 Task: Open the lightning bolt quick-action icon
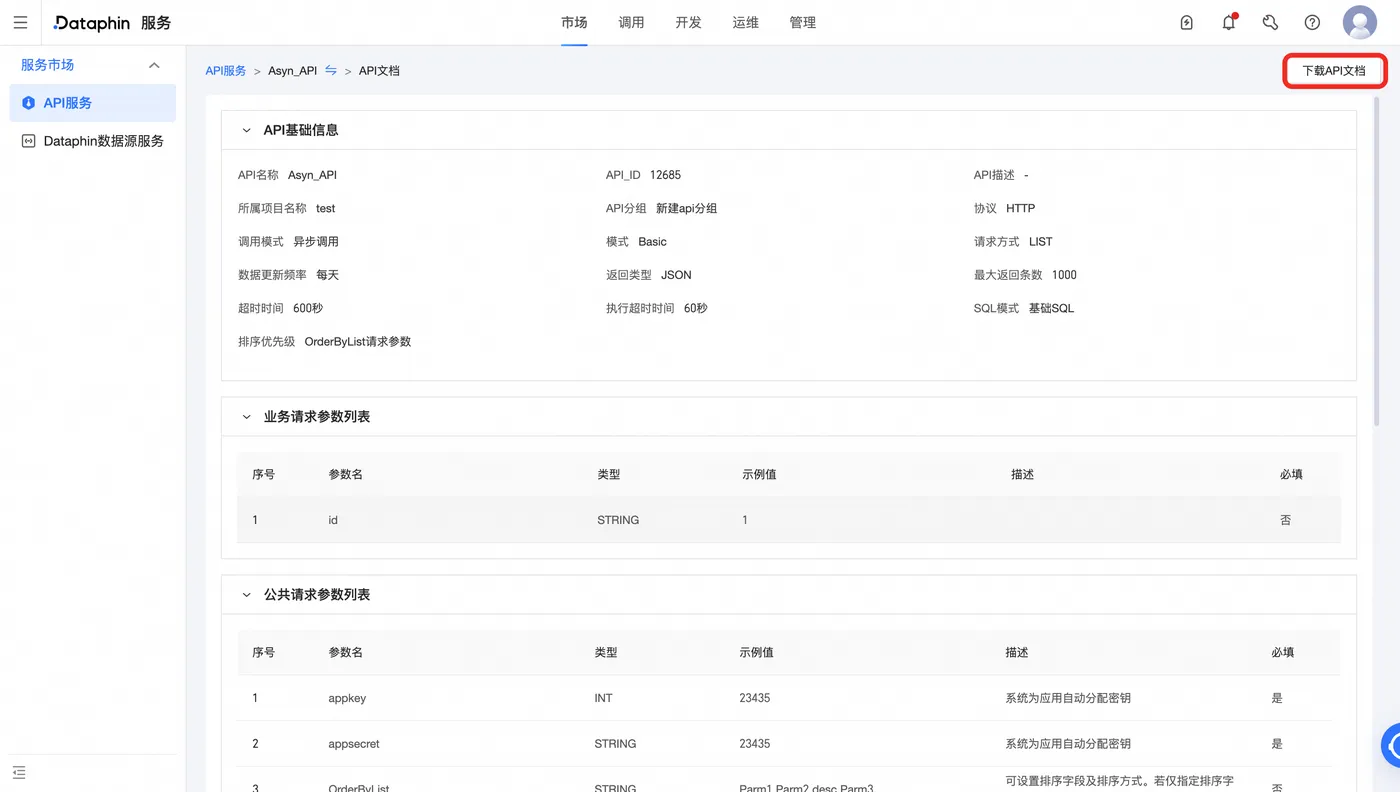point(1187,22)
